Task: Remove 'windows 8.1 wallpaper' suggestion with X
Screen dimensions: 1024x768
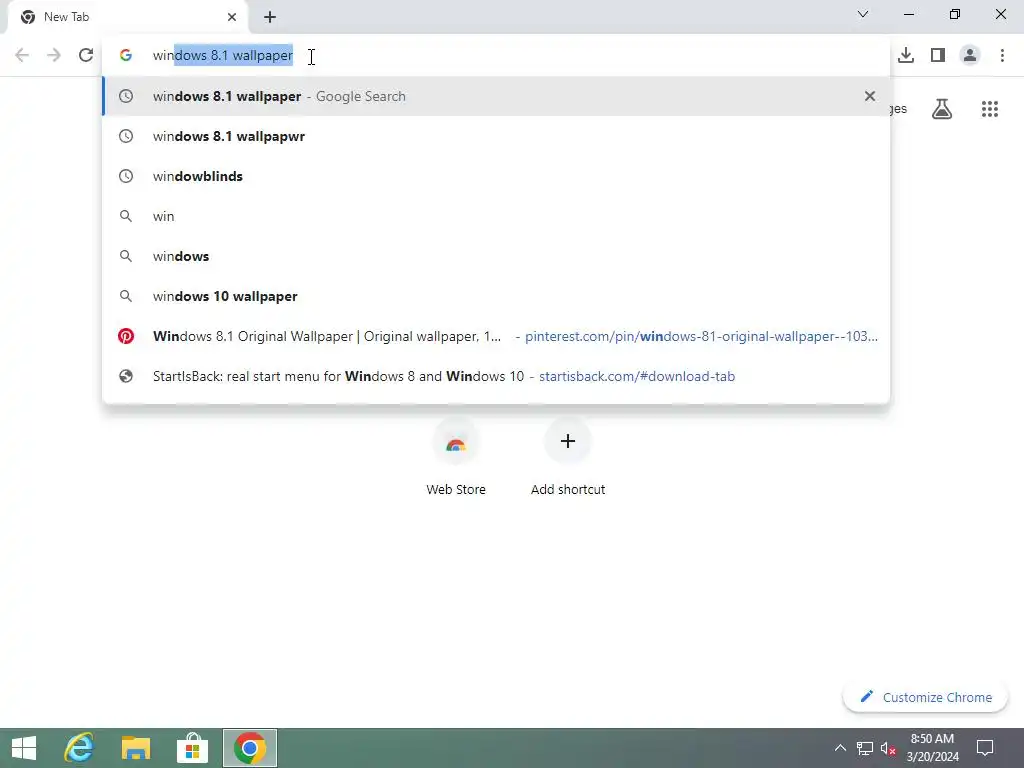Action: tap(870, 96)
